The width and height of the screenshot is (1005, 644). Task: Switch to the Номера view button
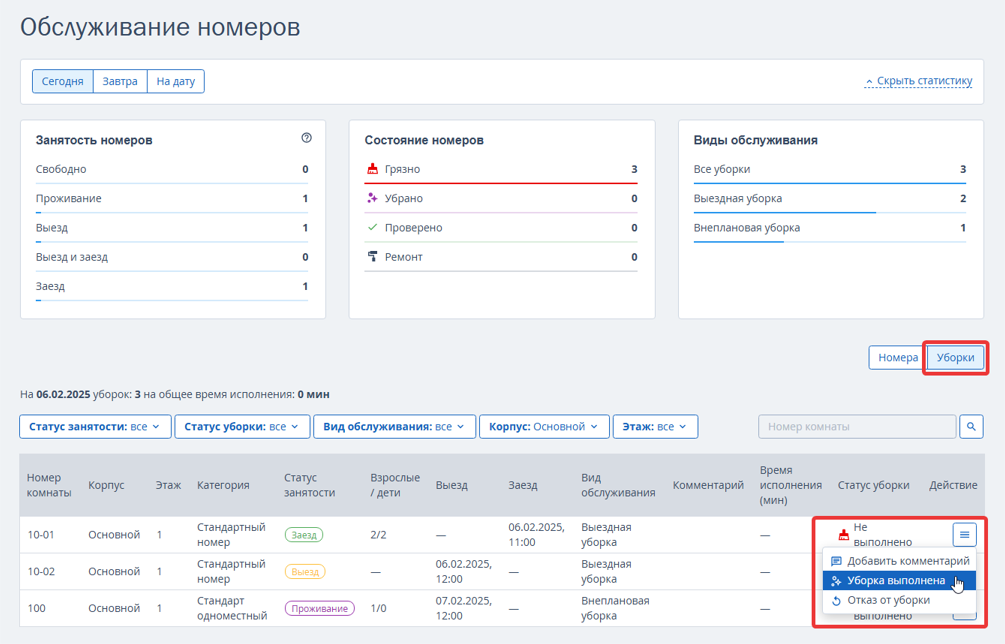pos(897,358)
